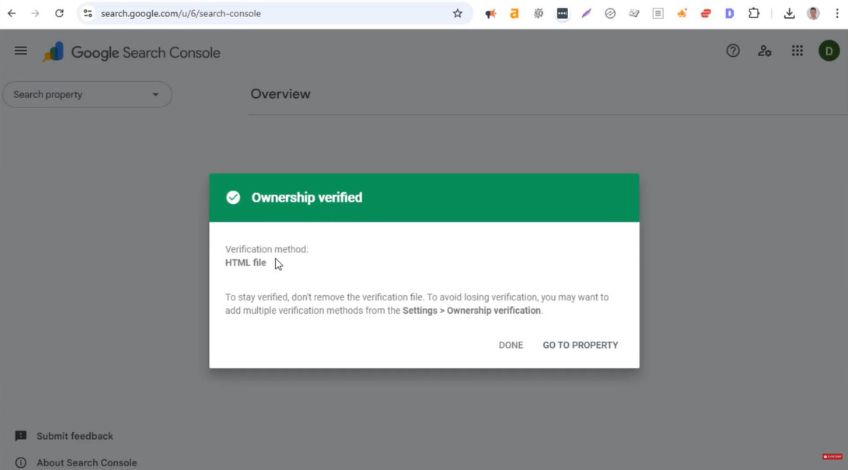Image resolution: width=848 pixels, height=470 pixels.
Task: Click the Submit feedback icon
Action: (21, 436)
